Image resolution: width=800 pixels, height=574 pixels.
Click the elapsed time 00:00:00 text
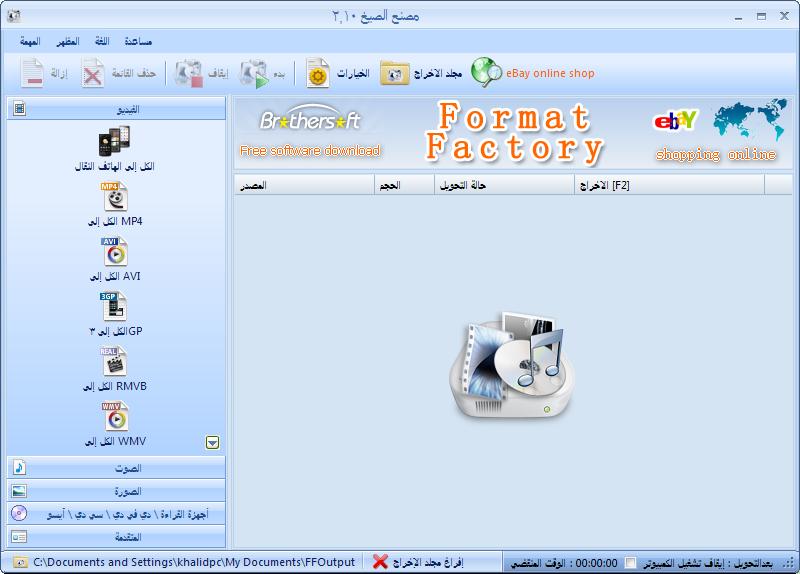(596, 563)
